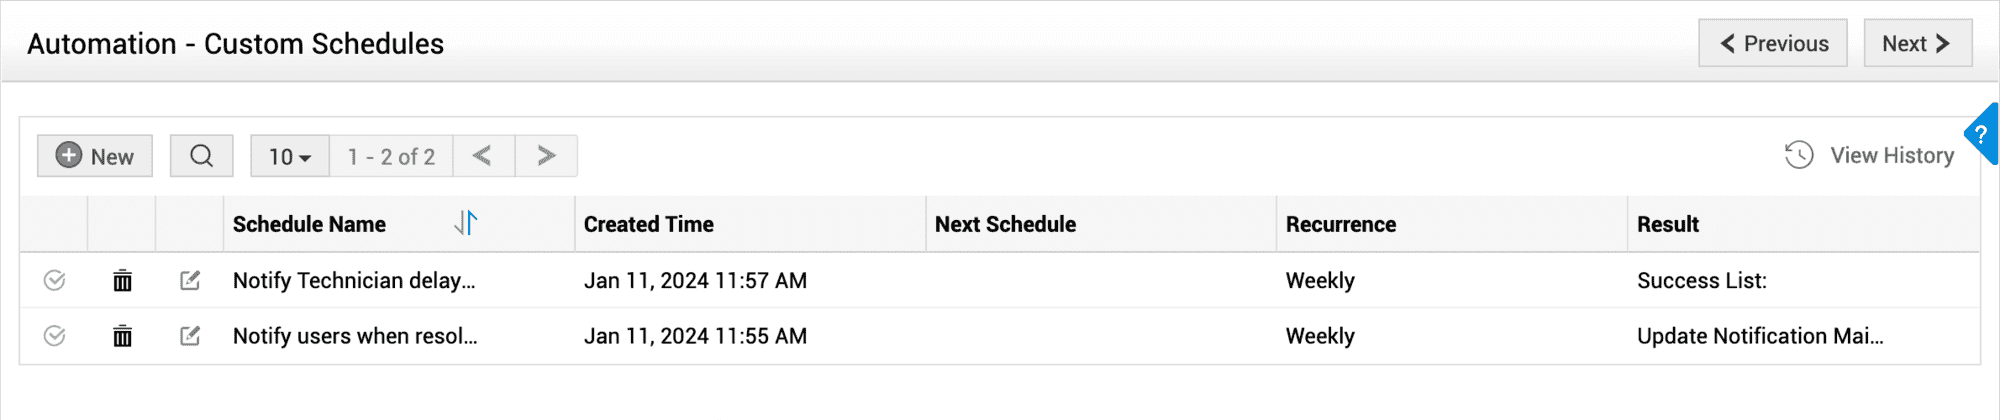The image size is (2000, 420).
Task: Edit the Notify users when resol schedule
Action: pos(190,336)
